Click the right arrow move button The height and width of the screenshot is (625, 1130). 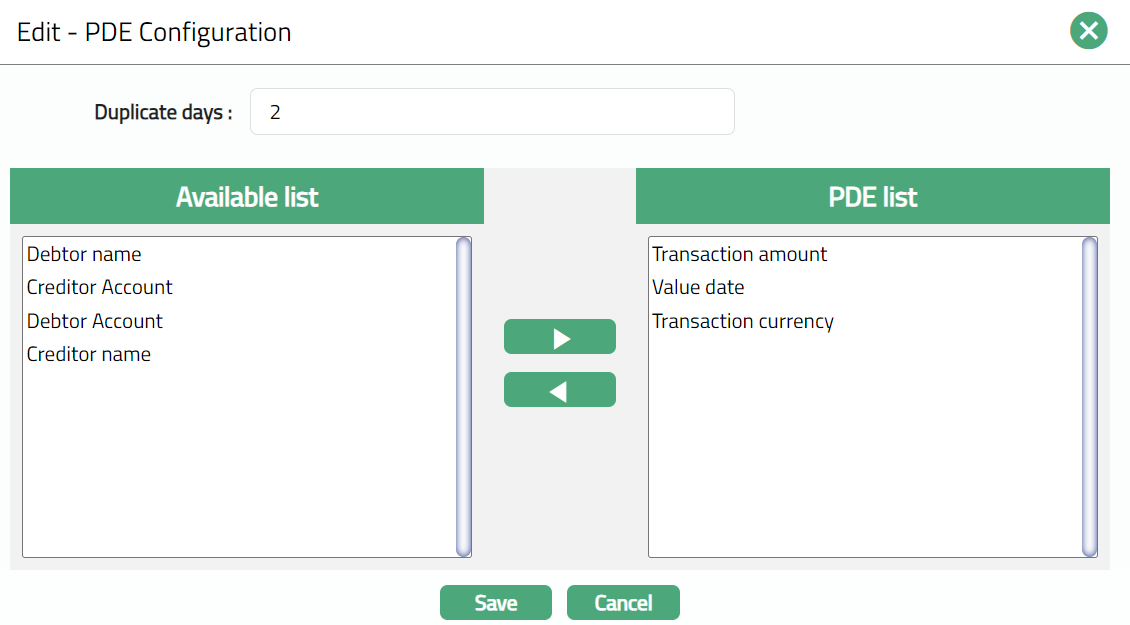pos(560,337)
